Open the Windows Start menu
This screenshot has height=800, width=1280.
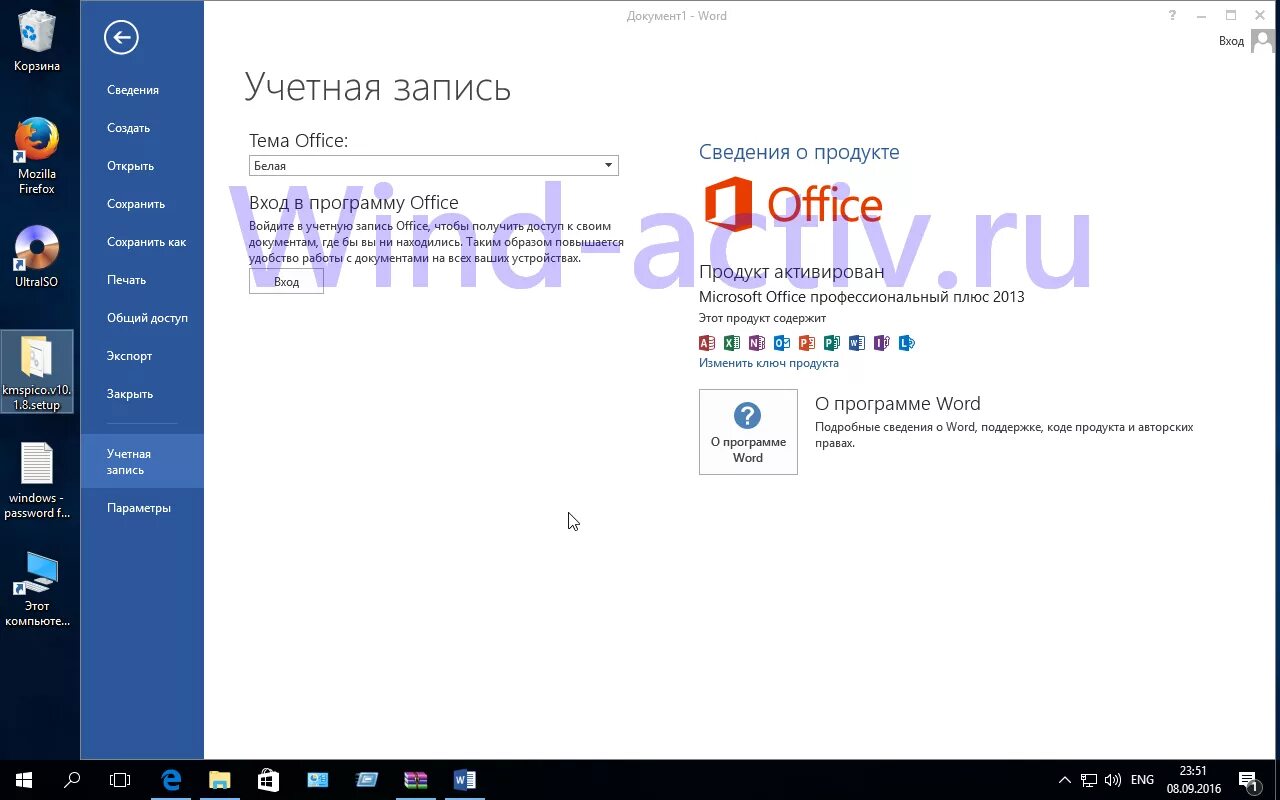[x=24, y=780]
